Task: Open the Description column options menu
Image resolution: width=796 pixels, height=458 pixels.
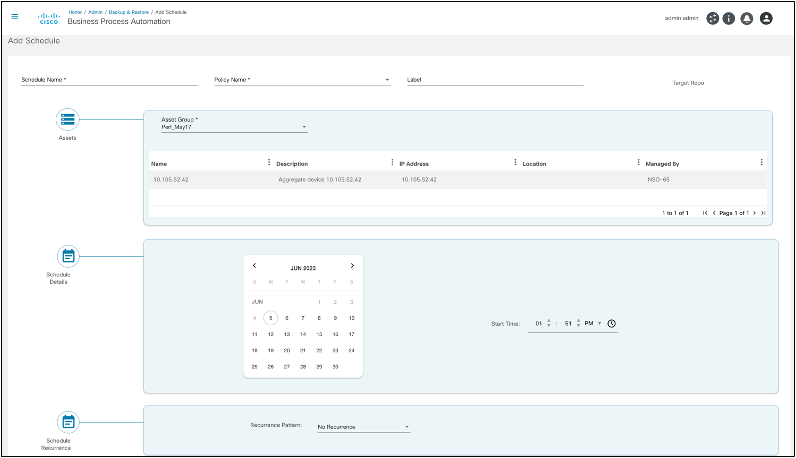Action: tap(392, 162)
